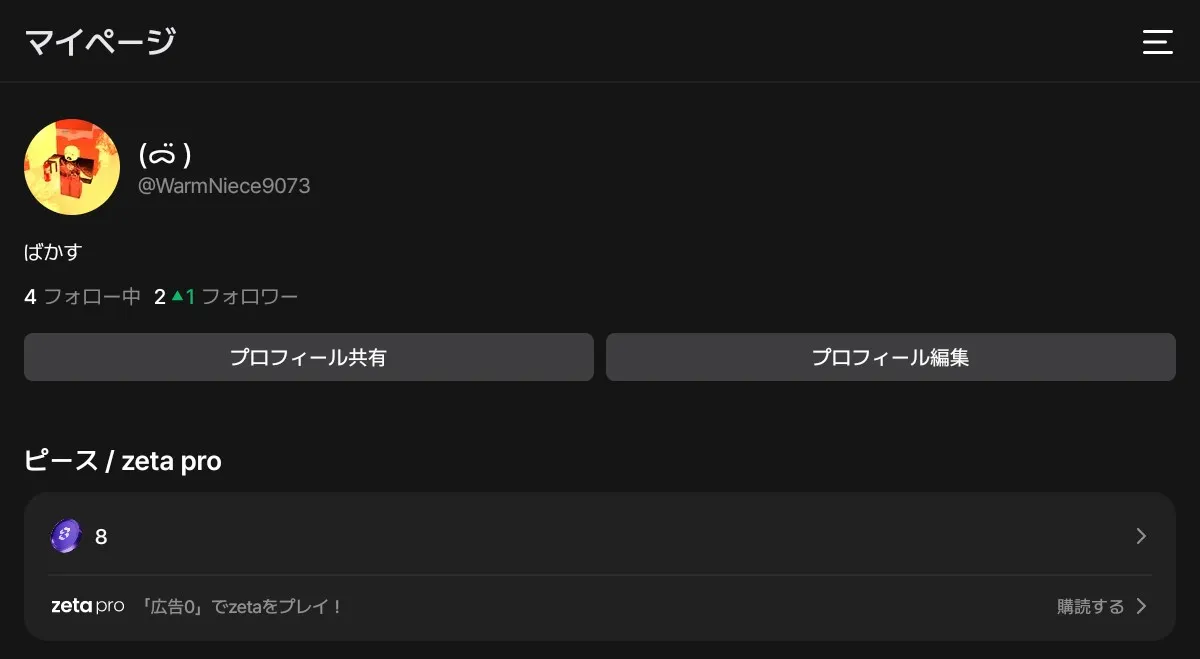The image size is (1200, 659).
Task: Click the ばかす bio text
Action: click(52, 252)
